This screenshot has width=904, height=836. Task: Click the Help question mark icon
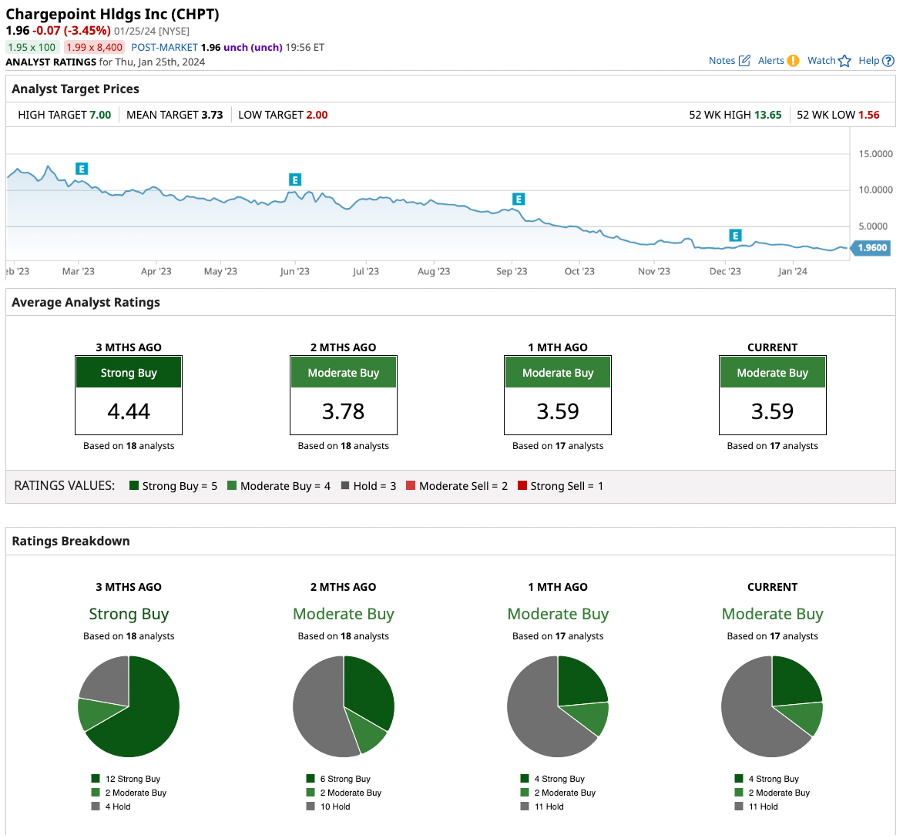[888, 61]
